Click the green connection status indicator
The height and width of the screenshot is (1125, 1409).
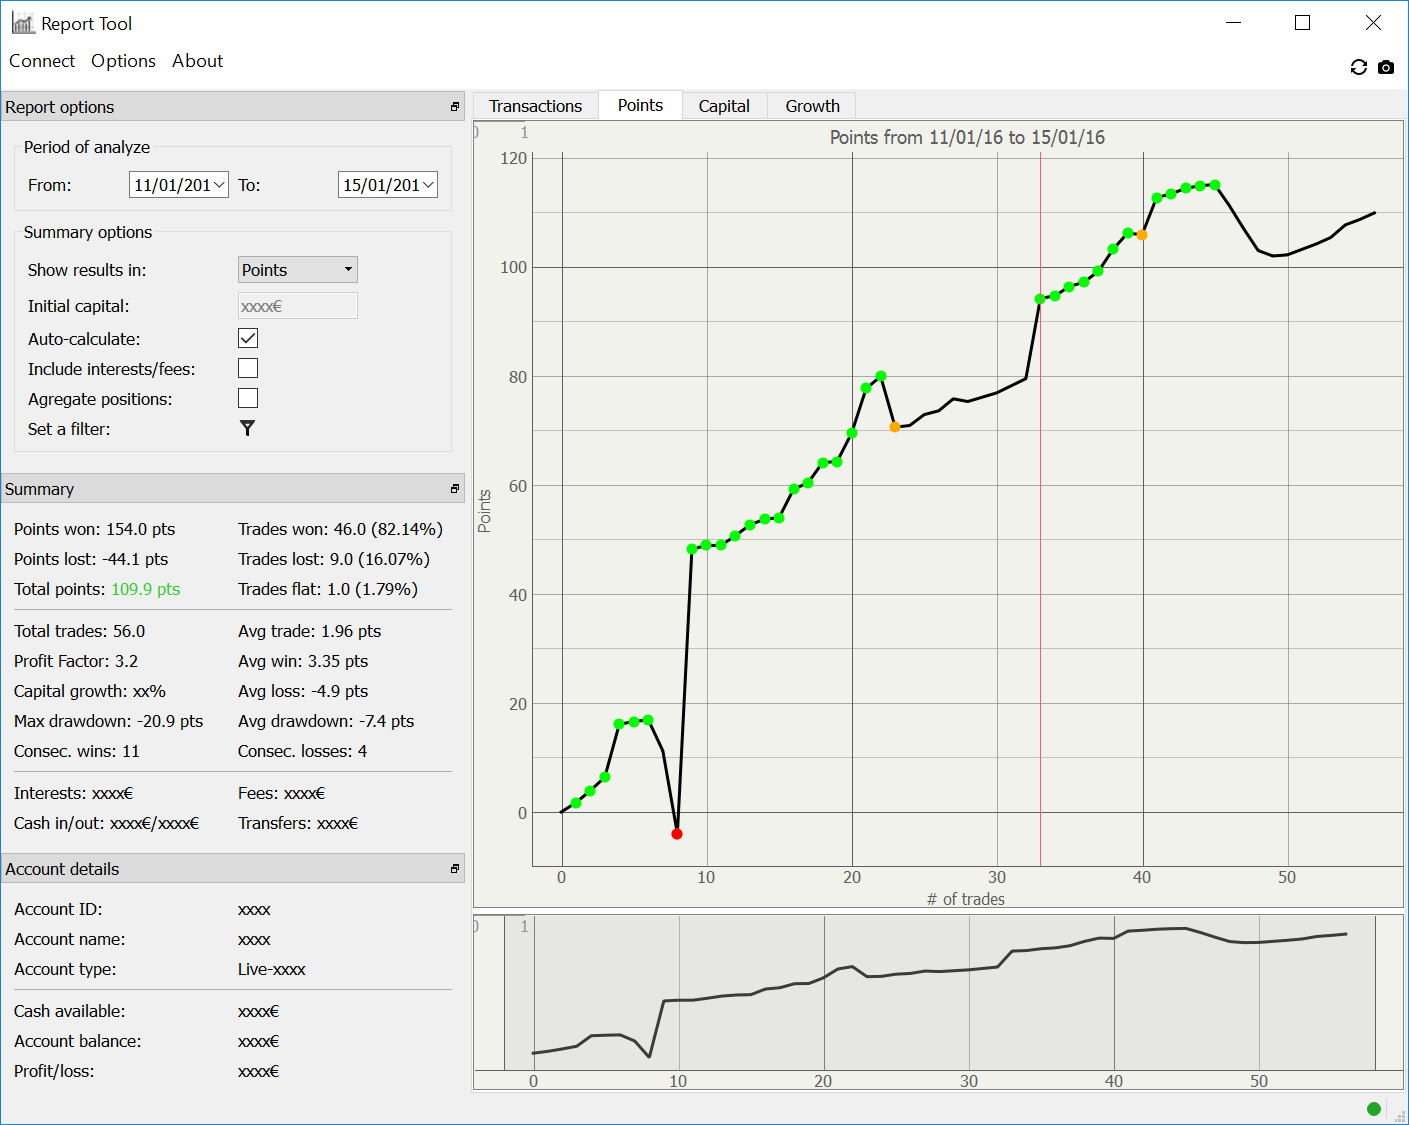coord(1373,1108)
